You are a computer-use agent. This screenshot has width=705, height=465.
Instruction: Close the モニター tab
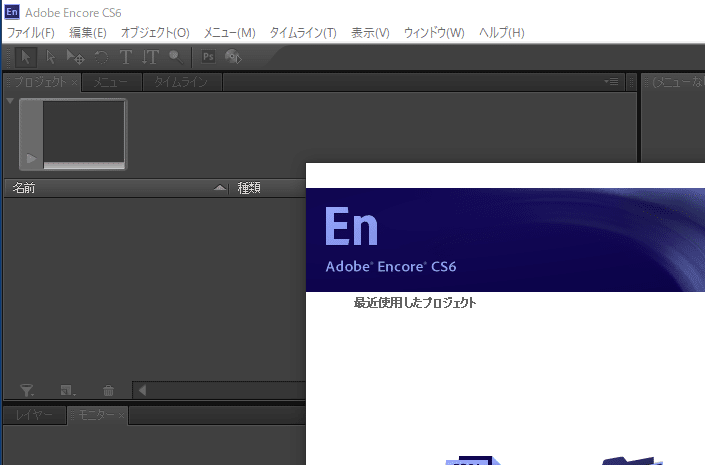pos(121,415)
